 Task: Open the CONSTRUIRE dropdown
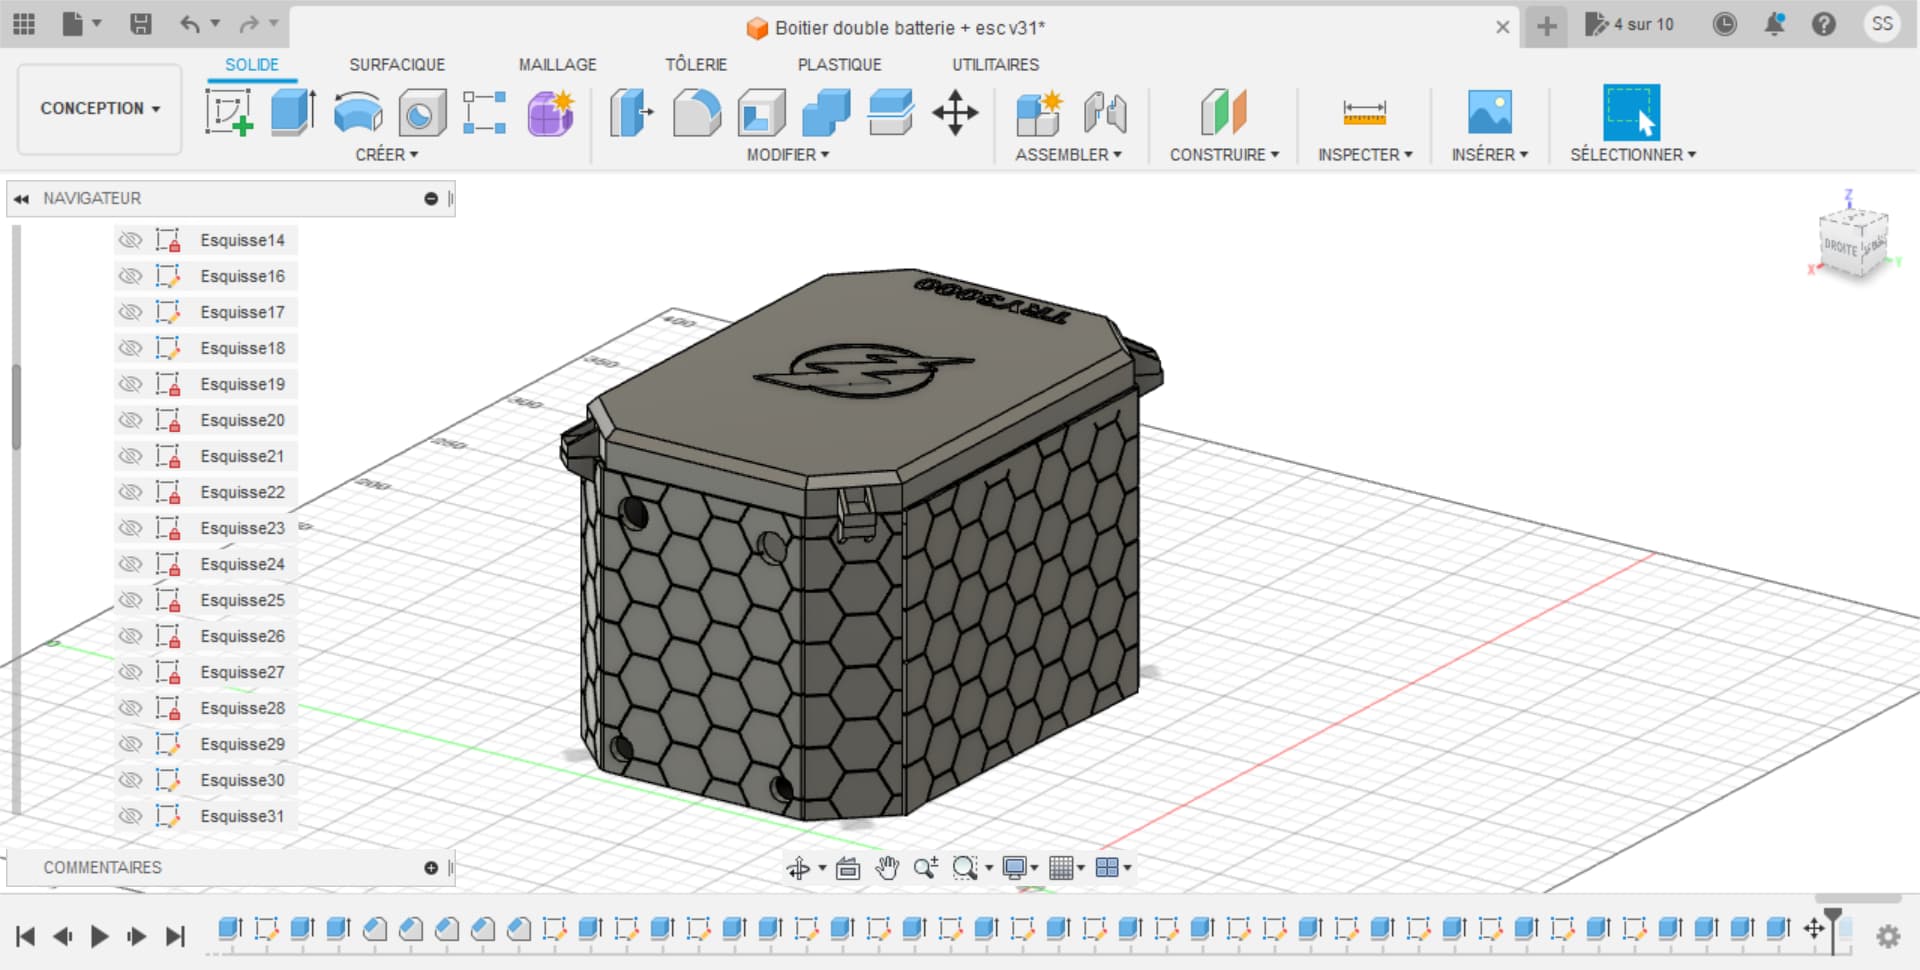pyautogui.click(x=1224, y=155)
